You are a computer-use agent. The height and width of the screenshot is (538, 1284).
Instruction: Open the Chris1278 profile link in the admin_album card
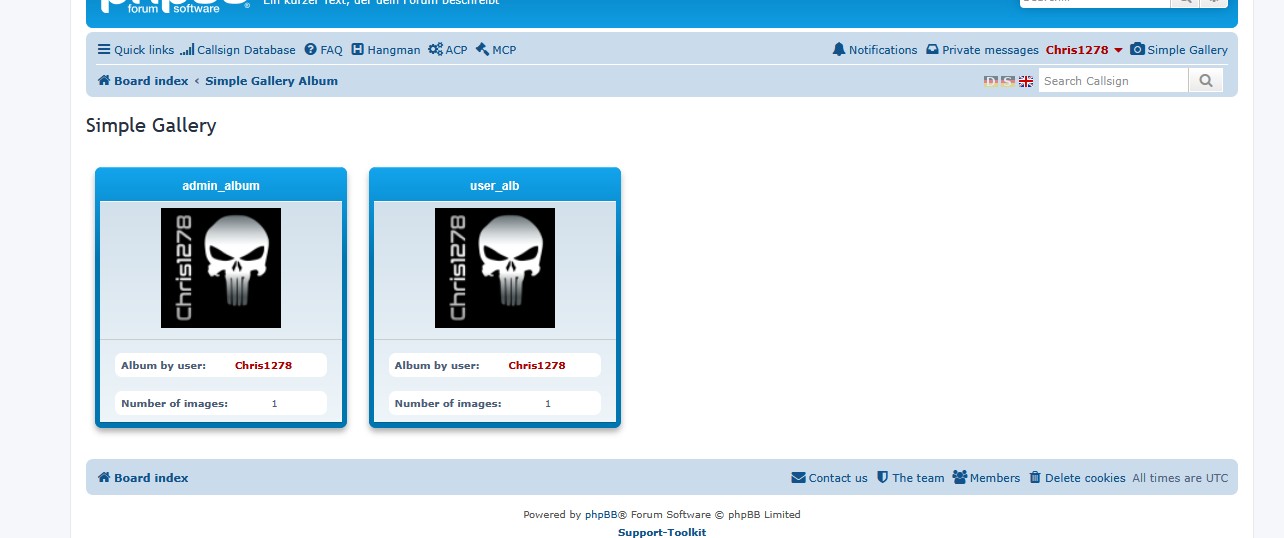tap(263, 365)
